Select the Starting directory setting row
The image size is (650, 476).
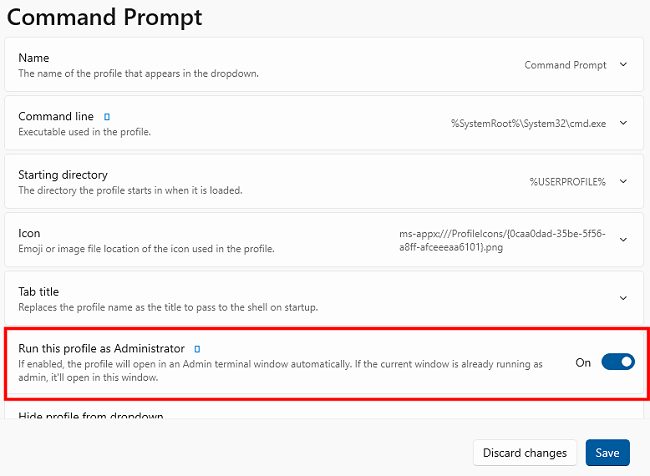click(324, 182)
